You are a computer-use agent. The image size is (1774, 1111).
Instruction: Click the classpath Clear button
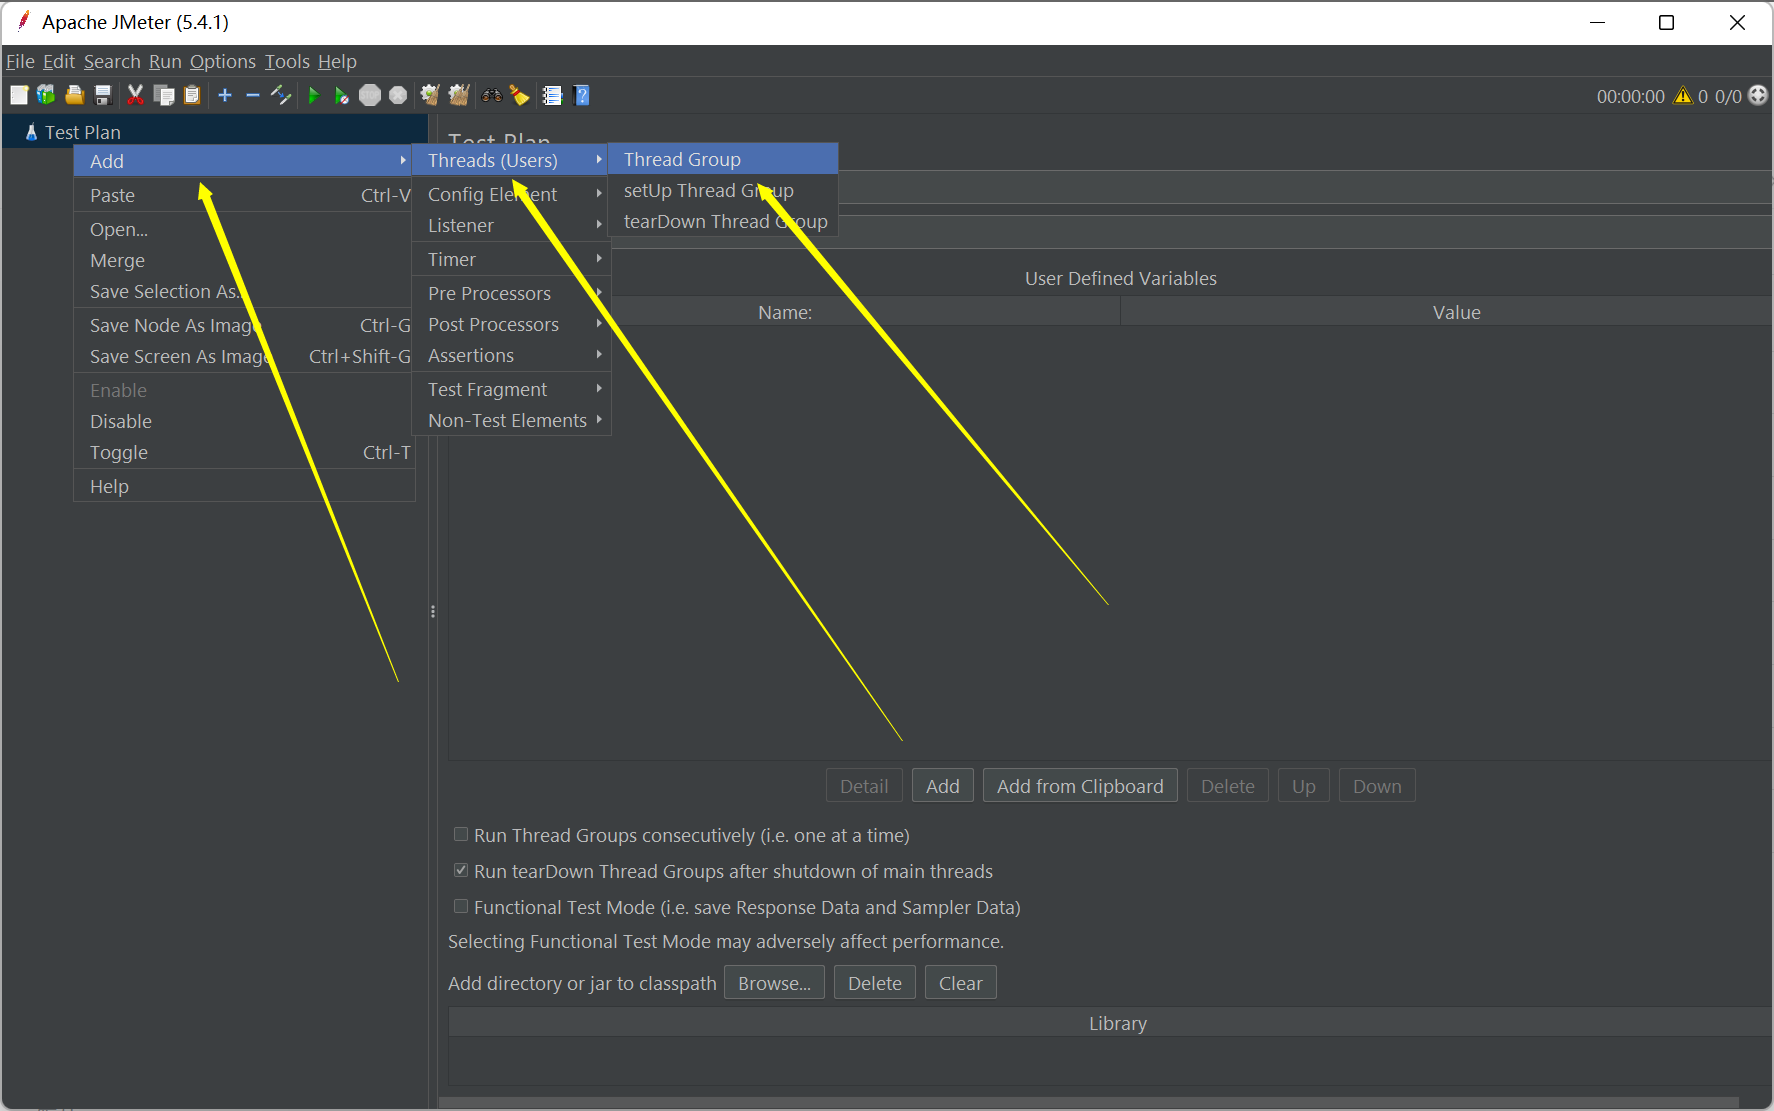960,983
